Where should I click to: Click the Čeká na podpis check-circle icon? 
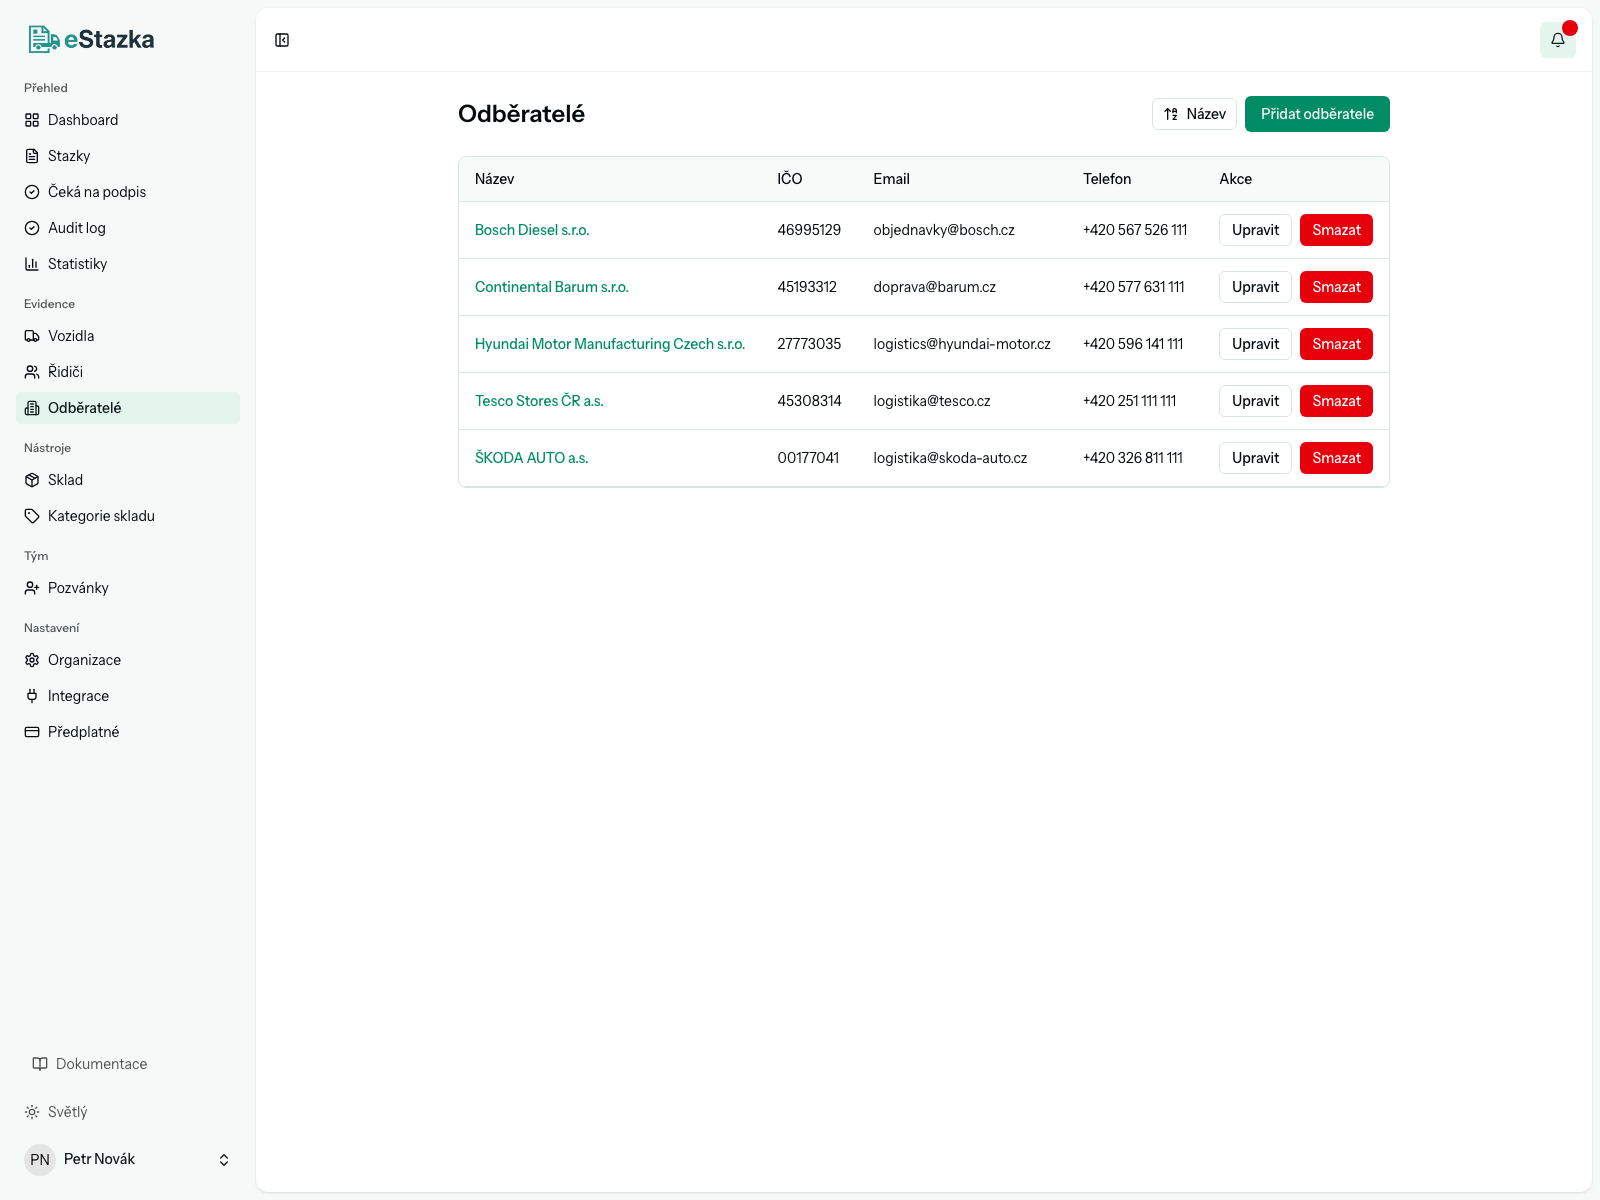coord(32,192)
